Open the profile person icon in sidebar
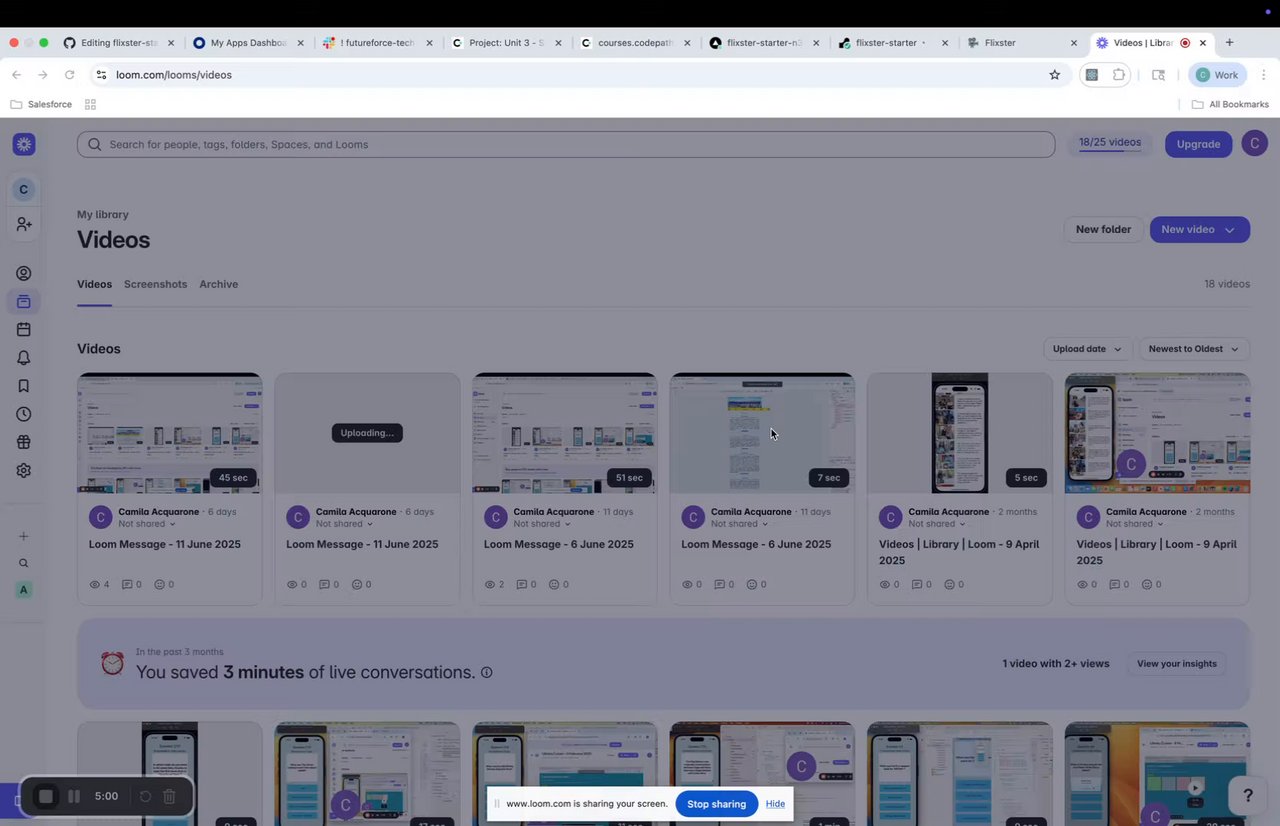This screenshot has height=826, width=1280. pos(24,273)
